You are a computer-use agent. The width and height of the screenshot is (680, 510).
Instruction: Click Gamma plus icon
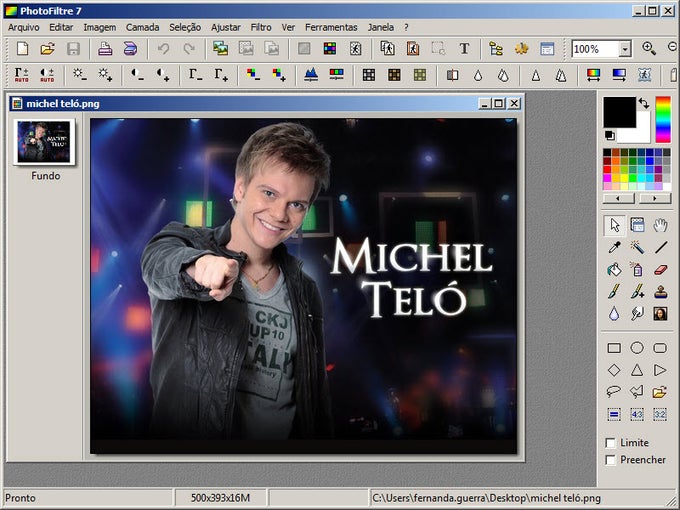221,75
